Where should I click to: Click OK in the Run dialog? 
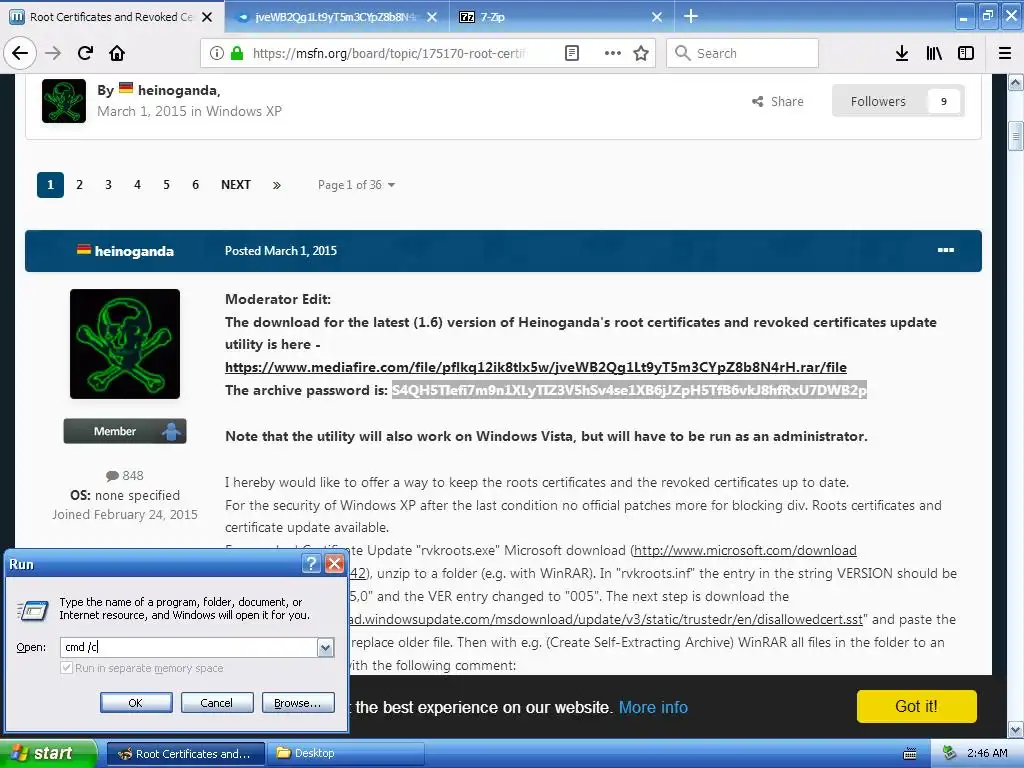(x=136, y=703)
